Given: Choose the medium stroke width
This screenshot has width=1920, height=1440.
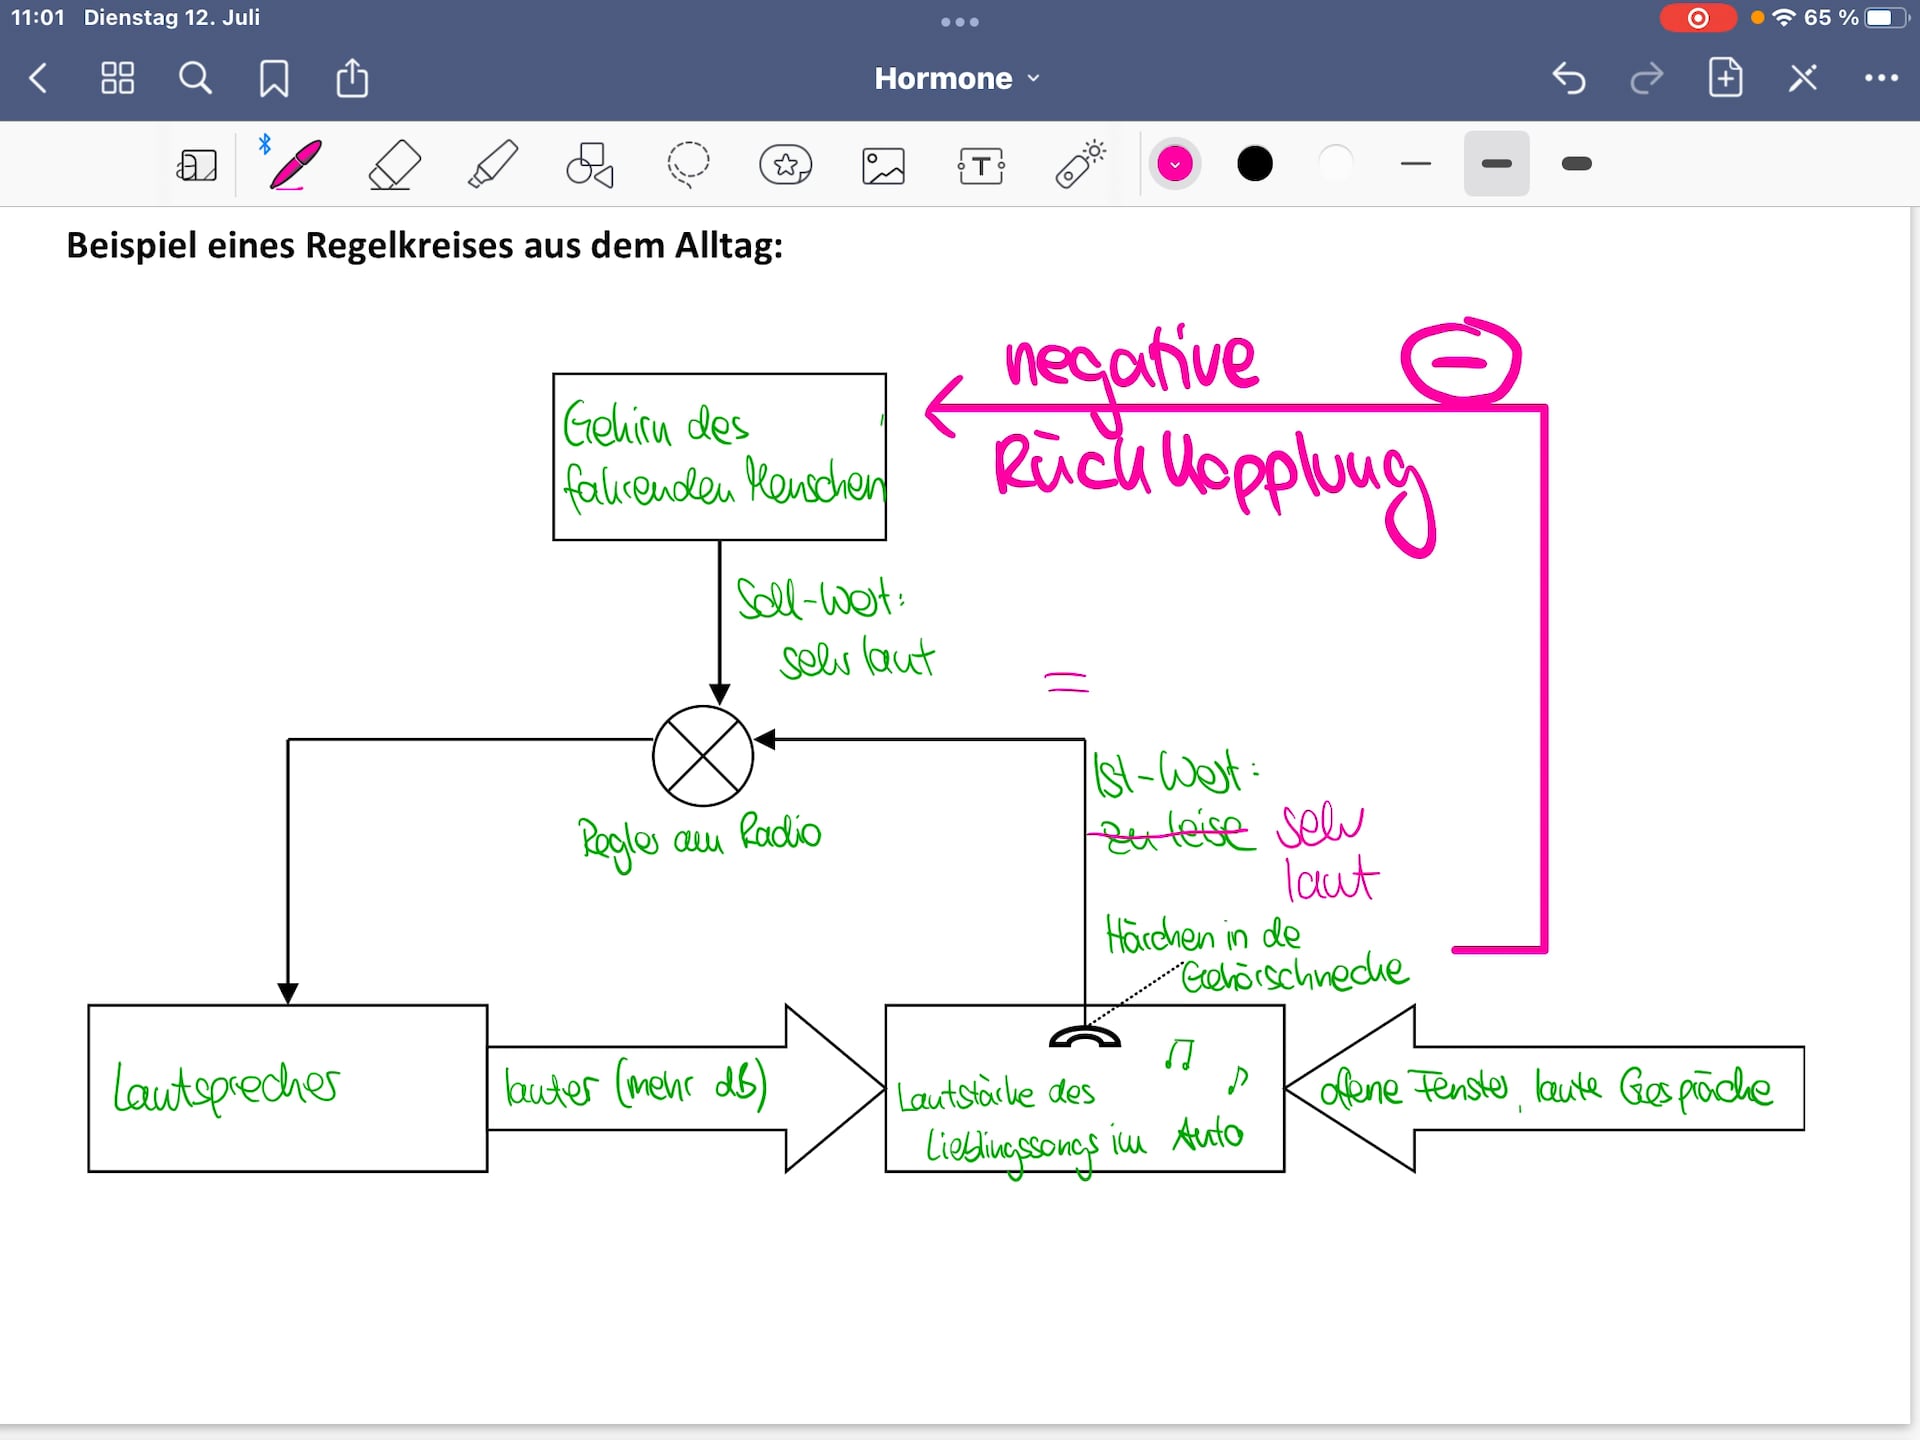Looking at the screenshot, I should click(1496, 164).
